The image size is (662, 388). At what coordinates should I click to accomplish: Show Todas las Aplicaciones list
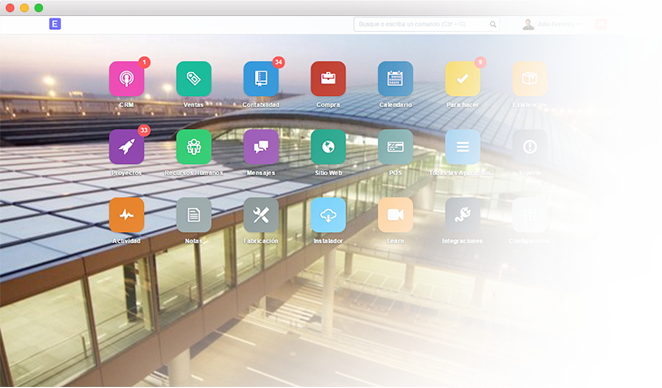click(463, 147)
